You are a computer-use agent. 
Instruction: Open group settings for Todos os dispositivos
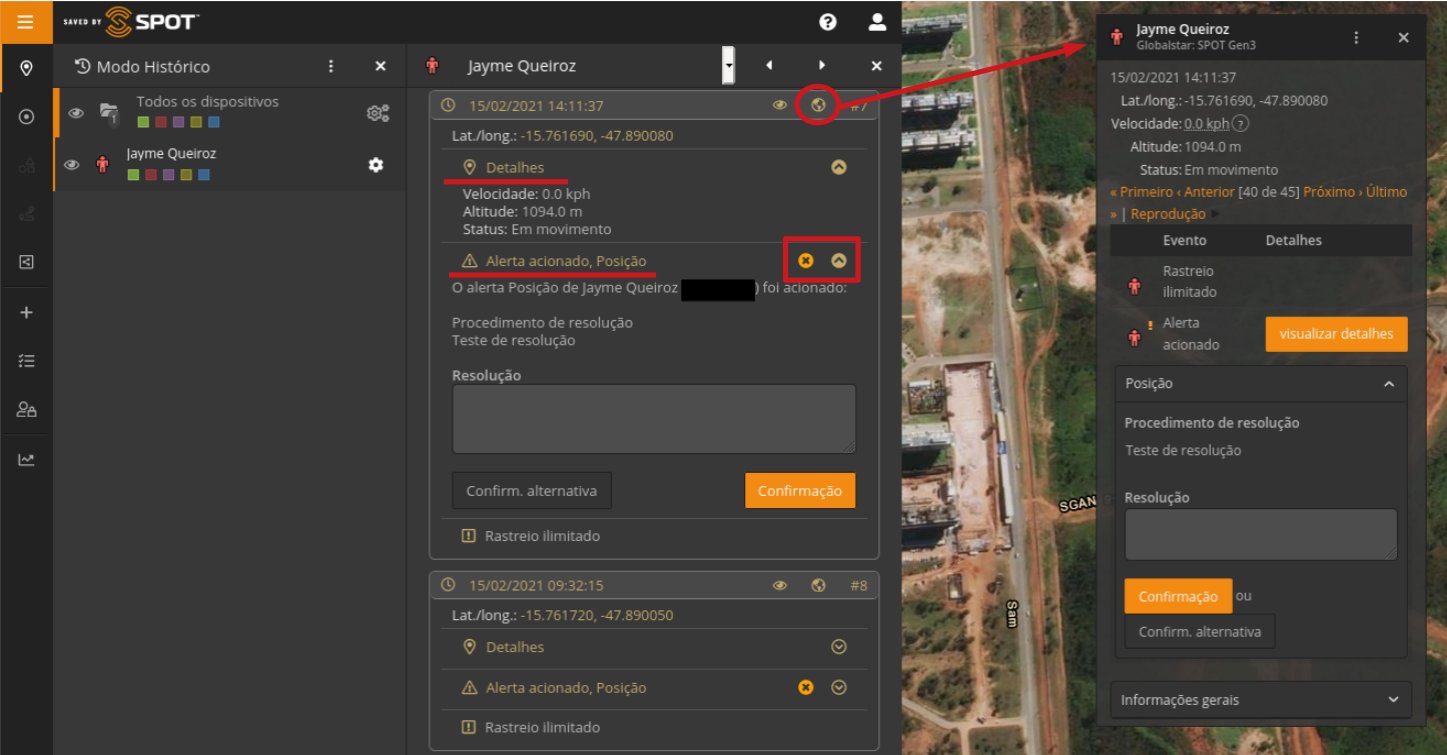[x=377, y=113]
